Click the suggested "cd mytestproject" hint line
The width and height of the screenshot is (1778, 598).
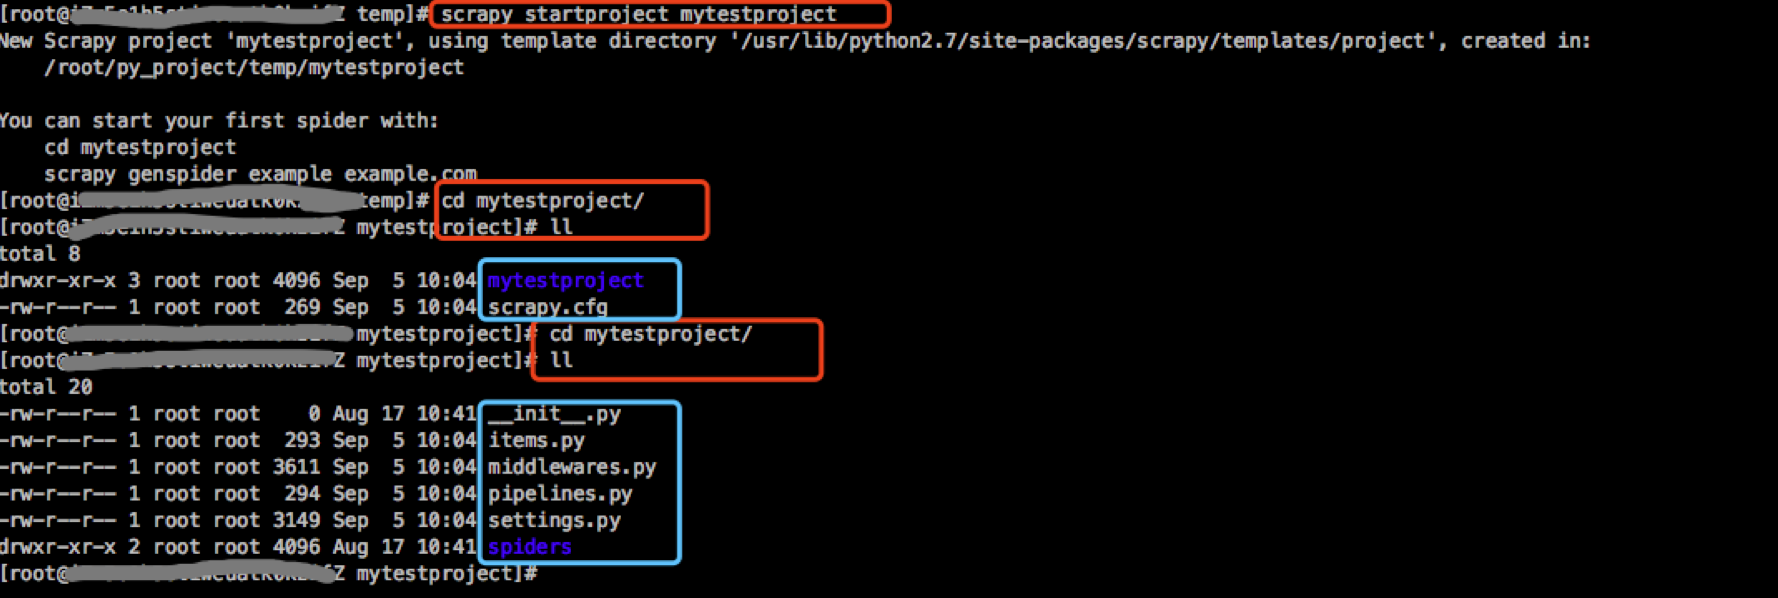[140, 148]
